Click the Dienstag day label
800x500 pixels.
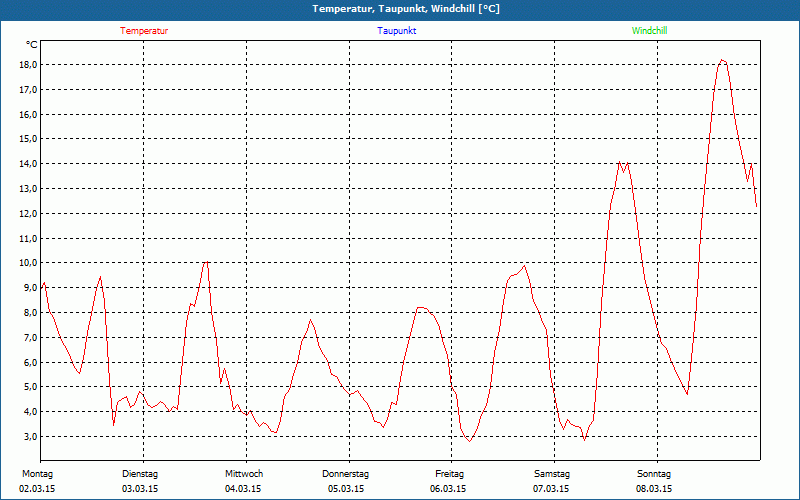tap(140, 474)
